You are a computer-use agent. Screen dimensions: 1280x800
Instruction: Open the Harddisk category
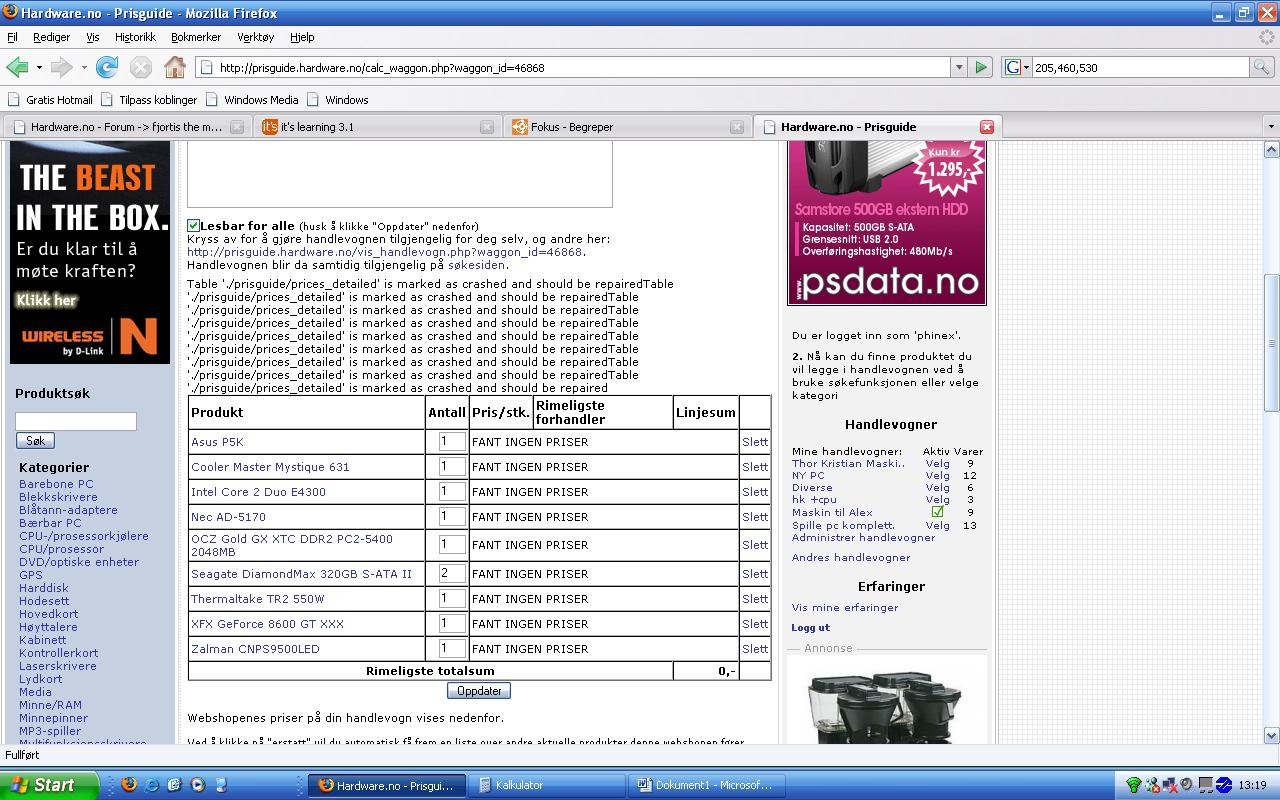(44, 588)
